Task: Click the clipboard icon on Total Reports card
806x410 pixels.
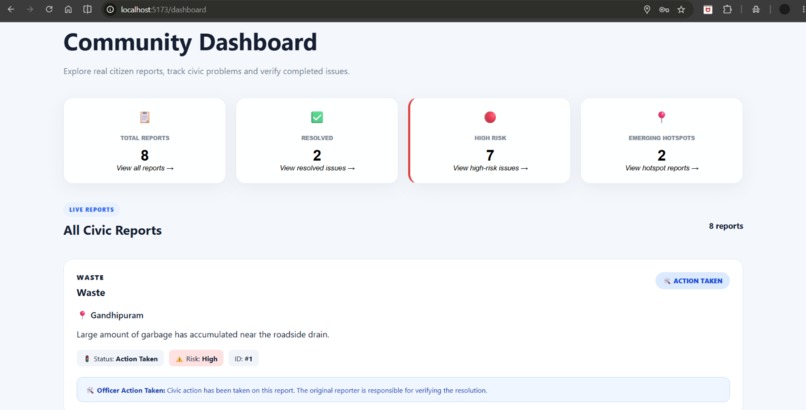Action: 144,117
